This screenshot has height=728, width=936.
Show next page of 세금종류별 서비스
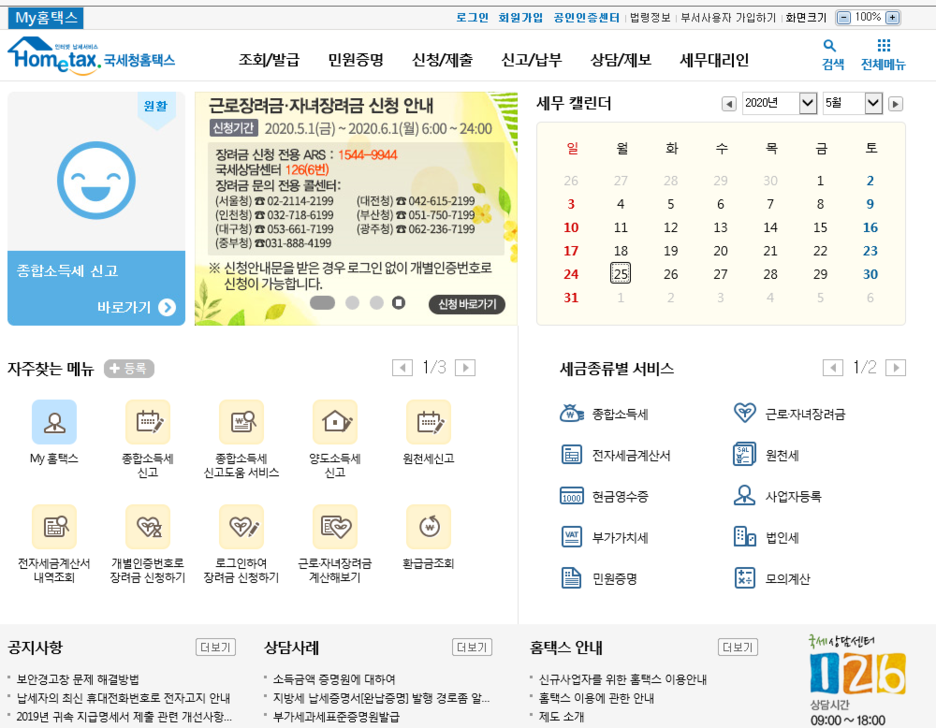pos(895,368)
